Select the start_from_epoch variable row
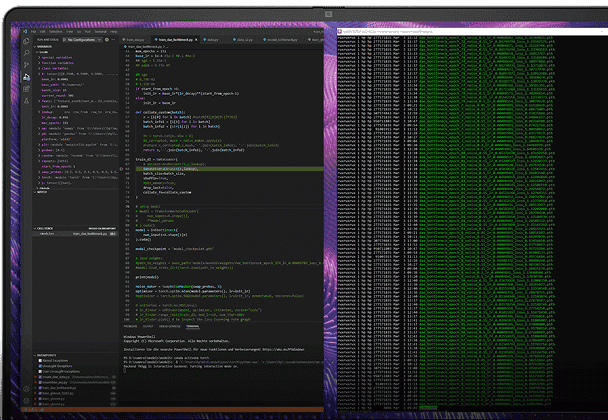 78,166
